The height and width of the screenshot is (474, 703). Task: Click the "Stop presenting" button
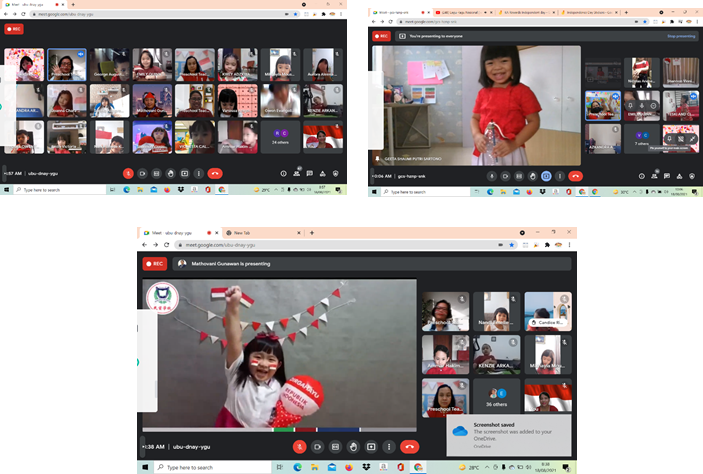tap(680, 35)
